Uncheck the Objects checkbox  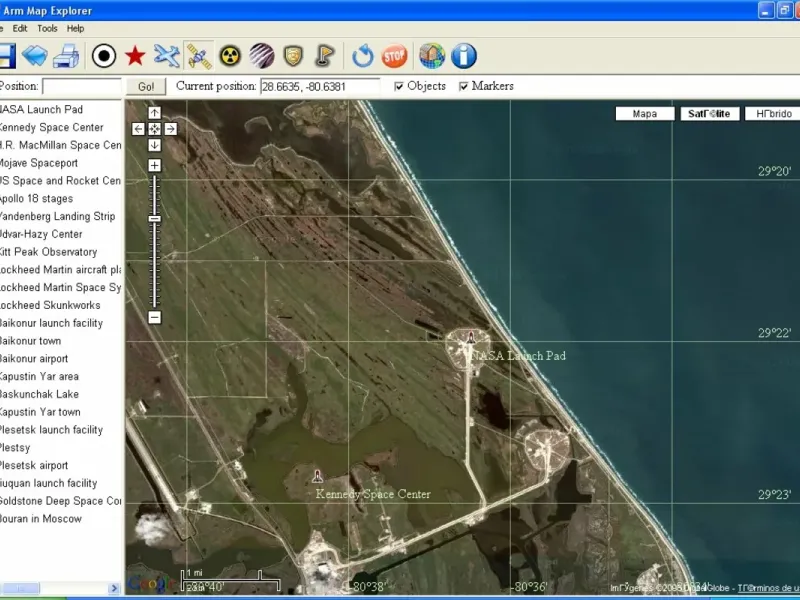(400, 87)
